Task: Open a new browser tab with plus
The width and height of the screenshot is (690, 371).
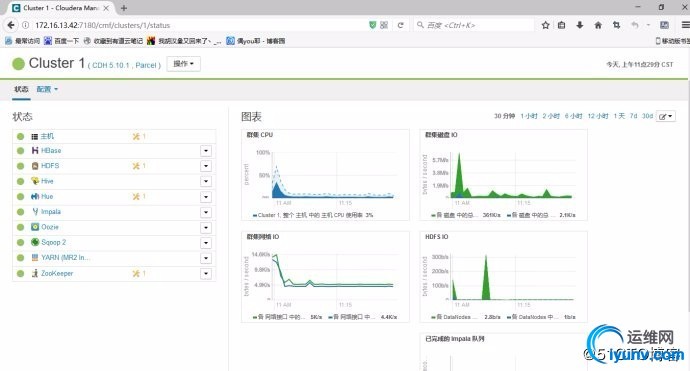Action: [124, 8]
